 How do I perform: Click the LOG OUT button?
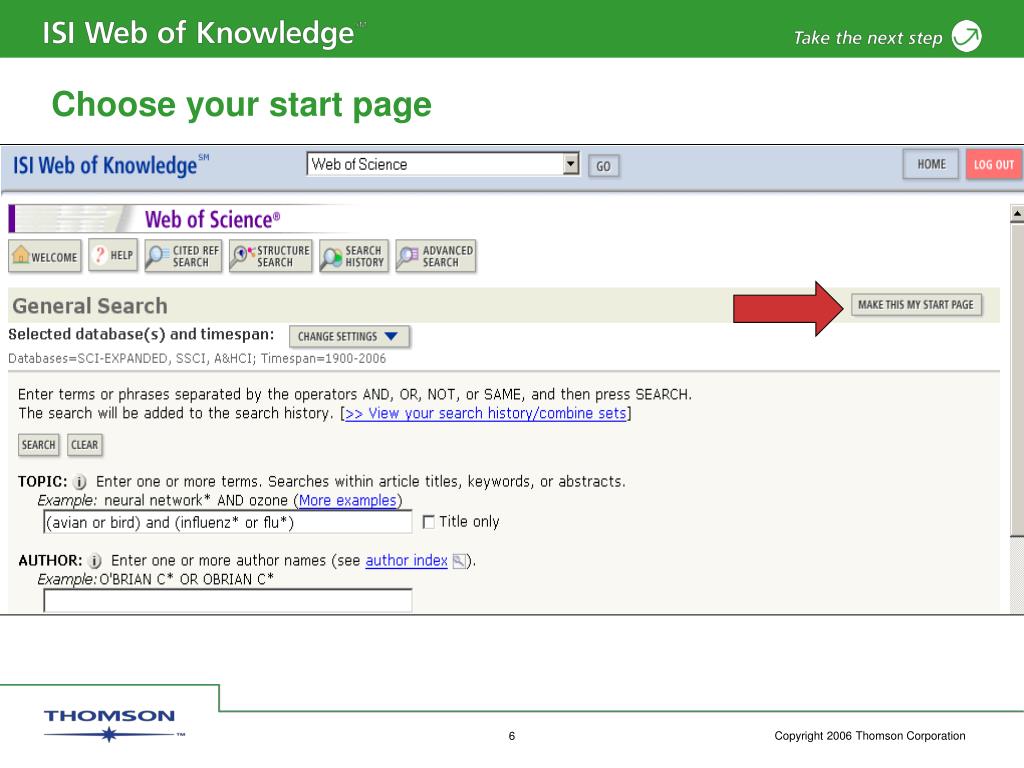click(993, 165)
